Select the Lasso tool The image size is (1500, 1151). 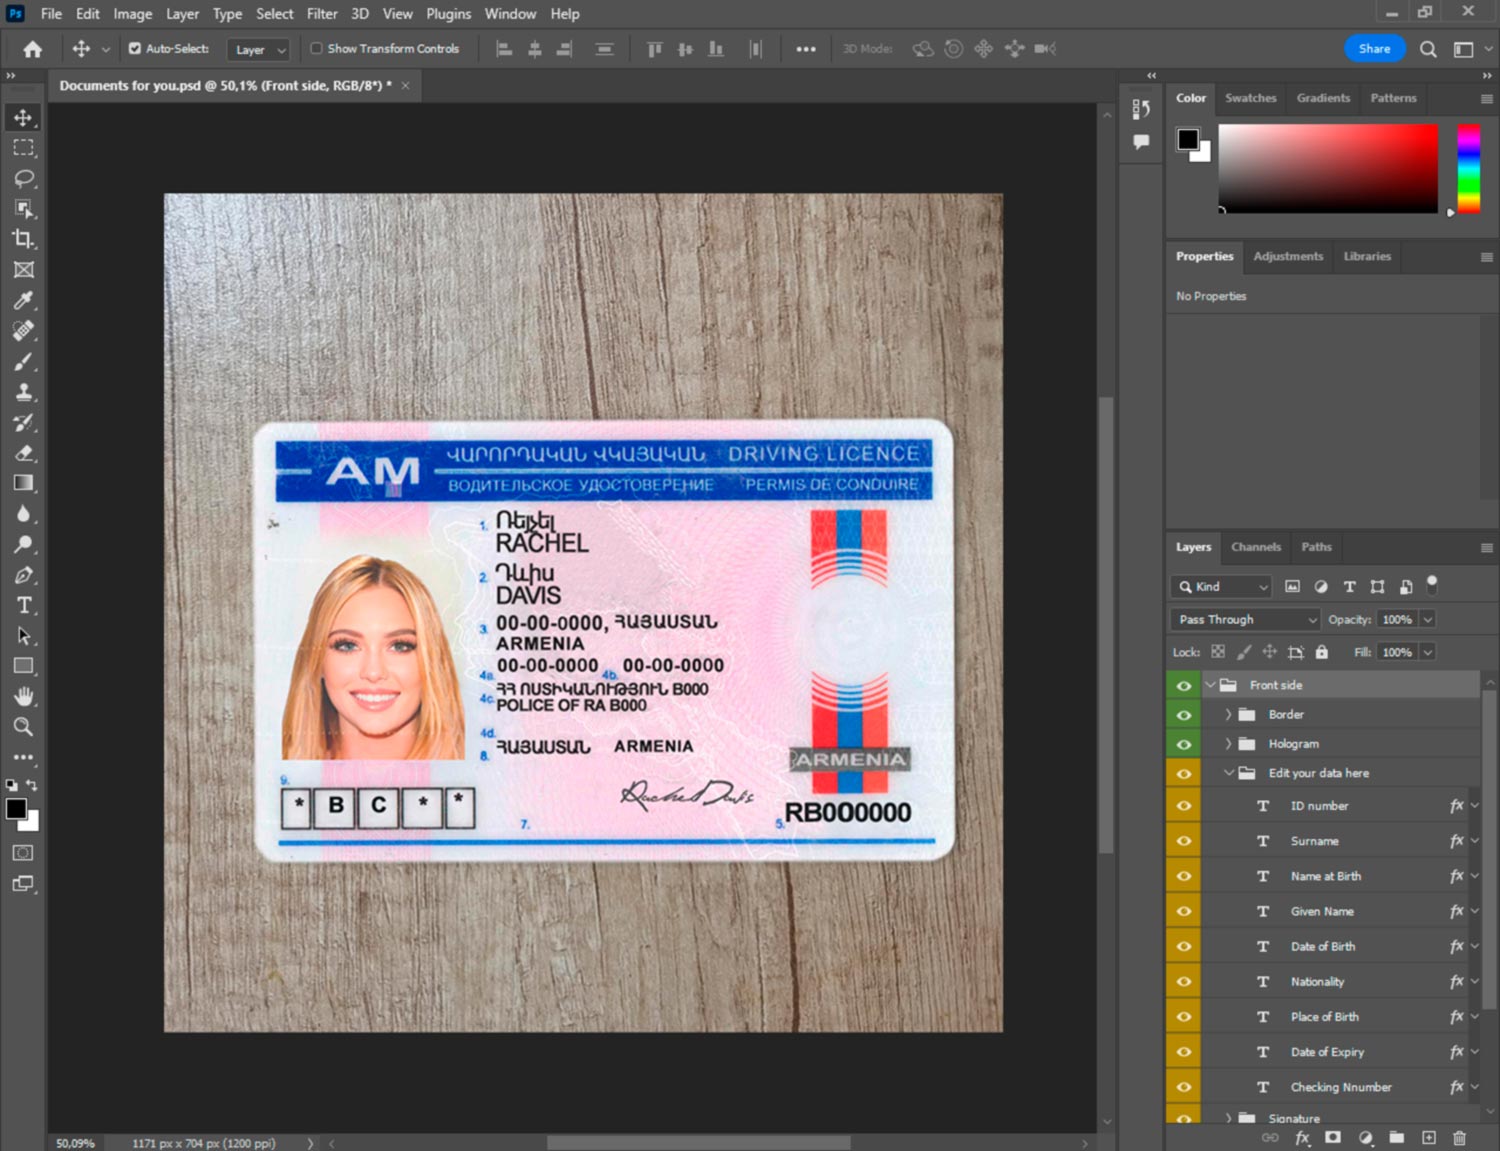tap(24, 178)
